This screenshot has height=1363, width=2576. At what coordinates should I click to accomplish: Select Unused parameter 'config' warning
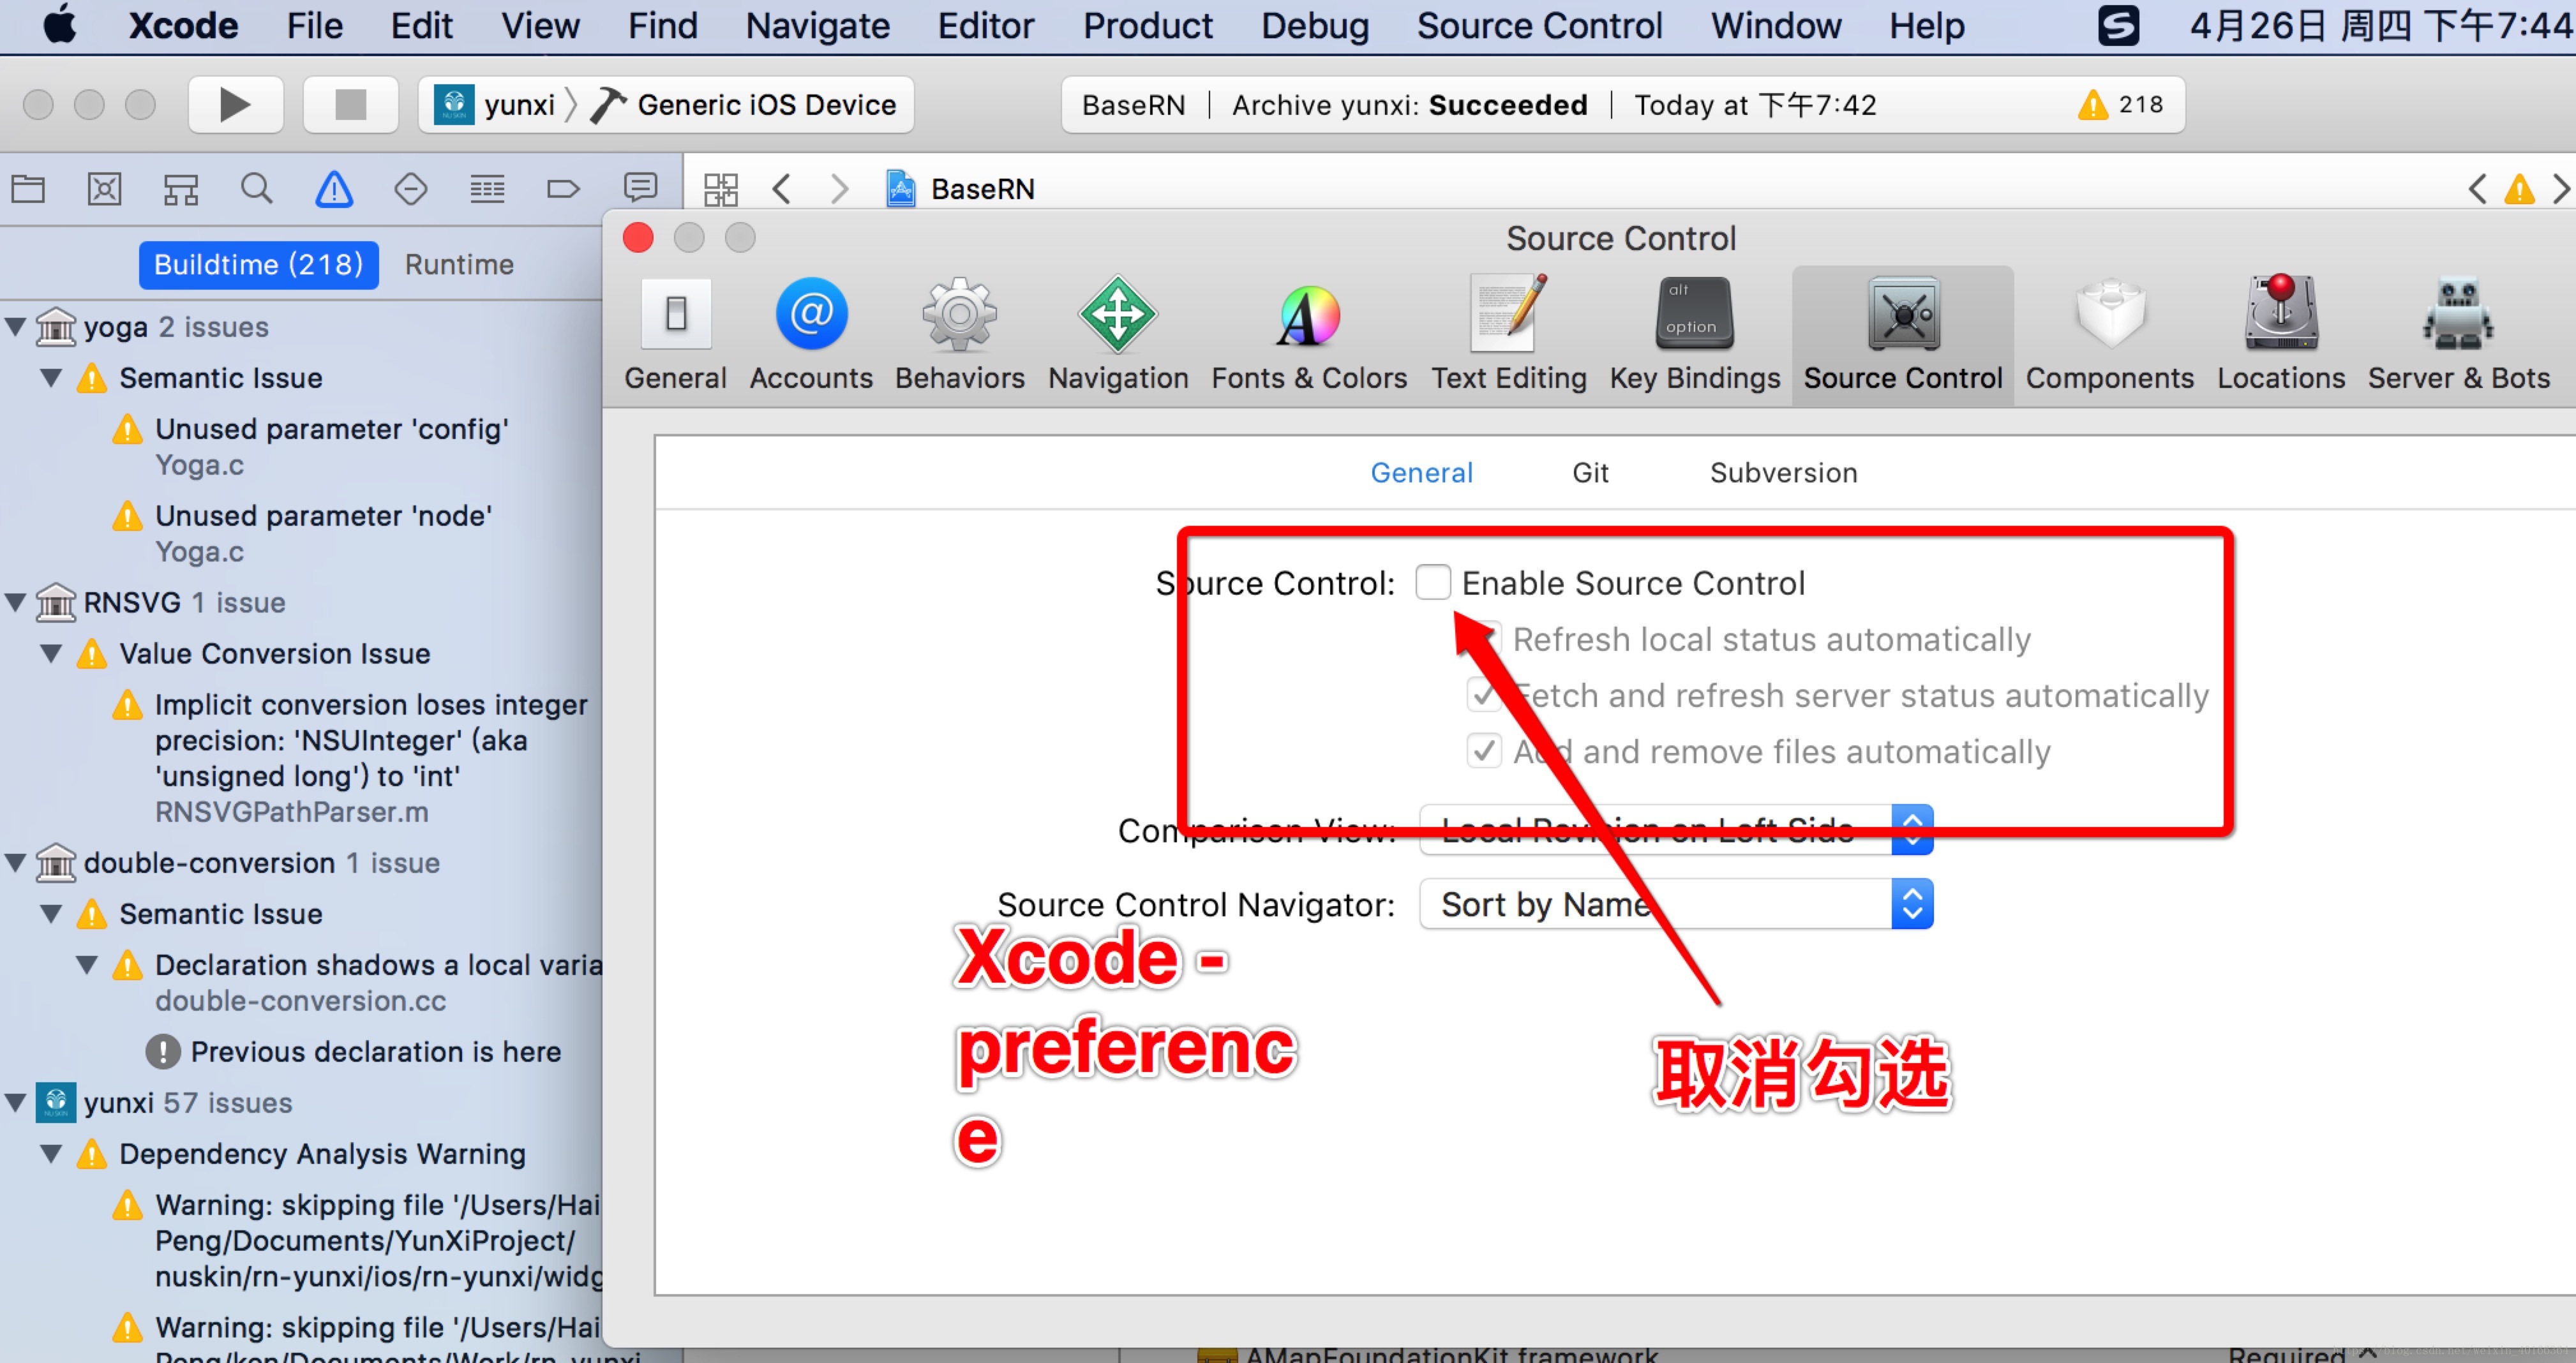[331, 429]
